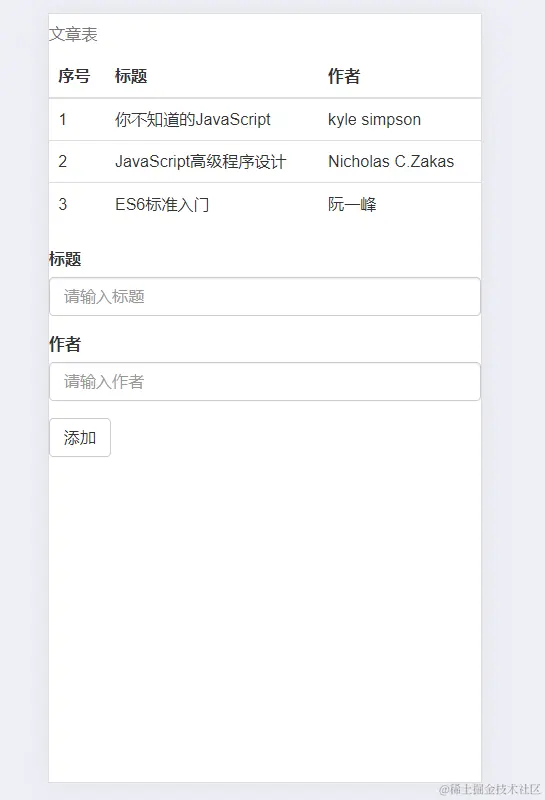
Task: Focus the 请输入标题 input field
Action: coord(265,296)
